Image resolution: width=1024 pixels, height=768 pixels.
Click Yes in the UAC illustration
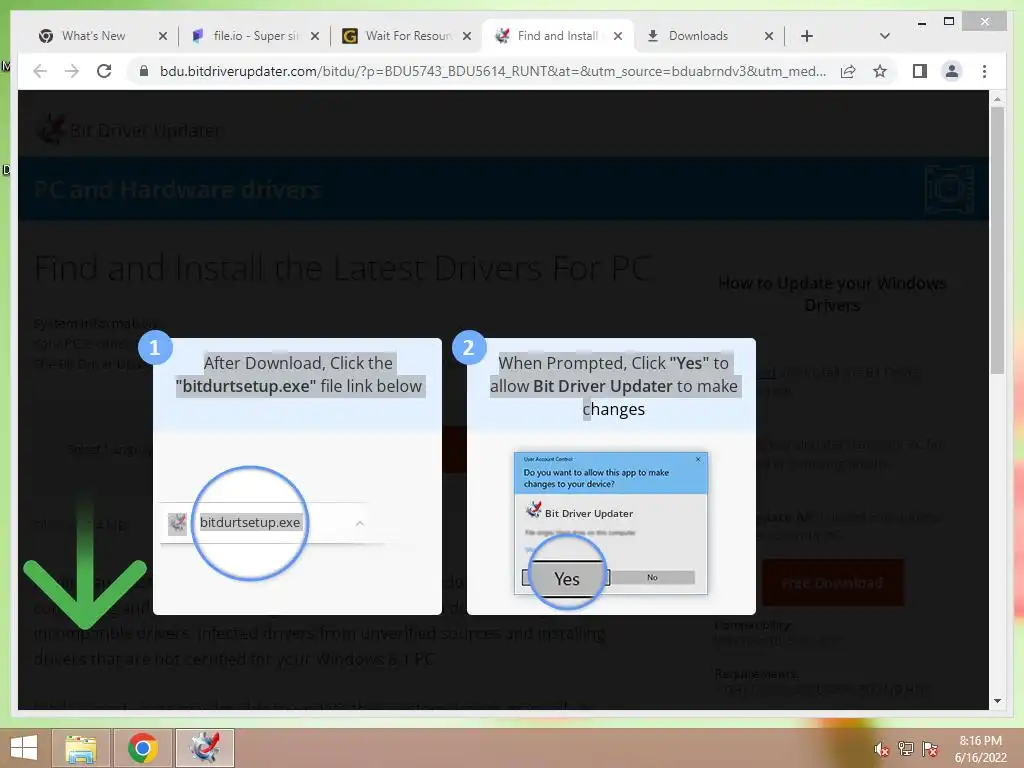(x=566, y=579)
